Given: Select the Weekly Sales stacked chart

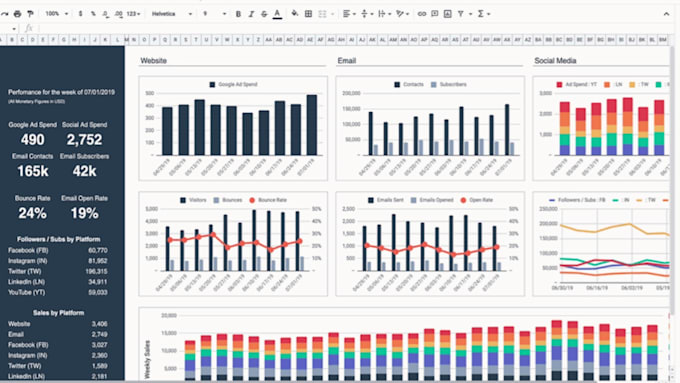Looking at the screenshot, I should (405, 345).
